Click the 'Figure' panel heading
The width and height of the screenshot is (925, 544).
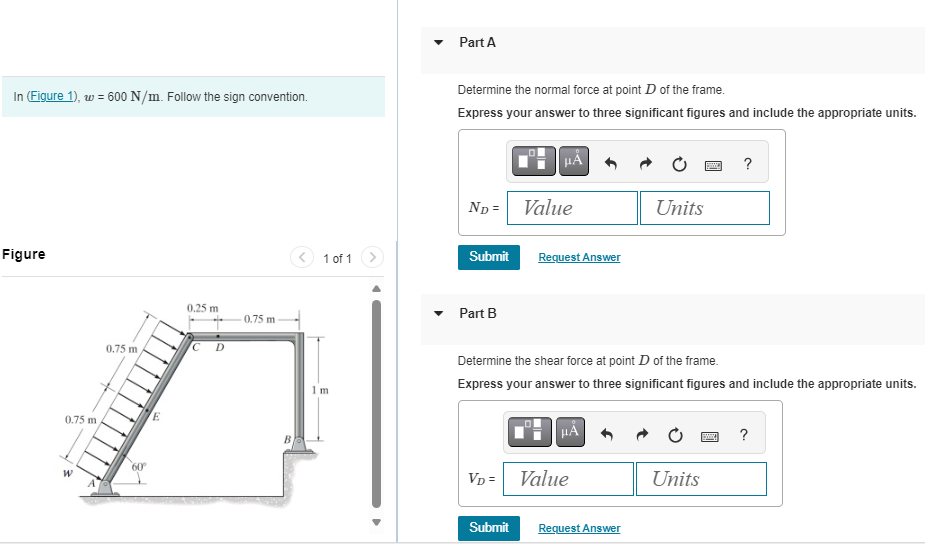click(x=24, y=254)
